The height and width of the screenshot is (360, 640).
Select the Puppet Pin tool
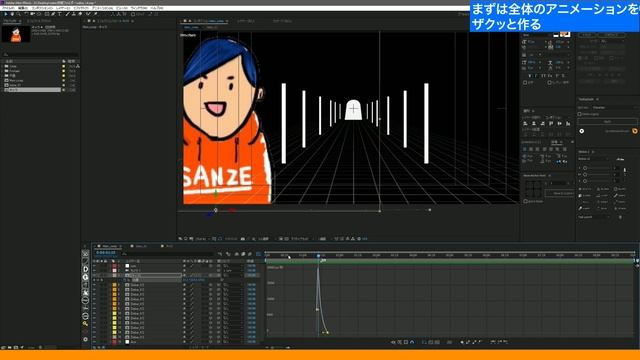[95, 14]
